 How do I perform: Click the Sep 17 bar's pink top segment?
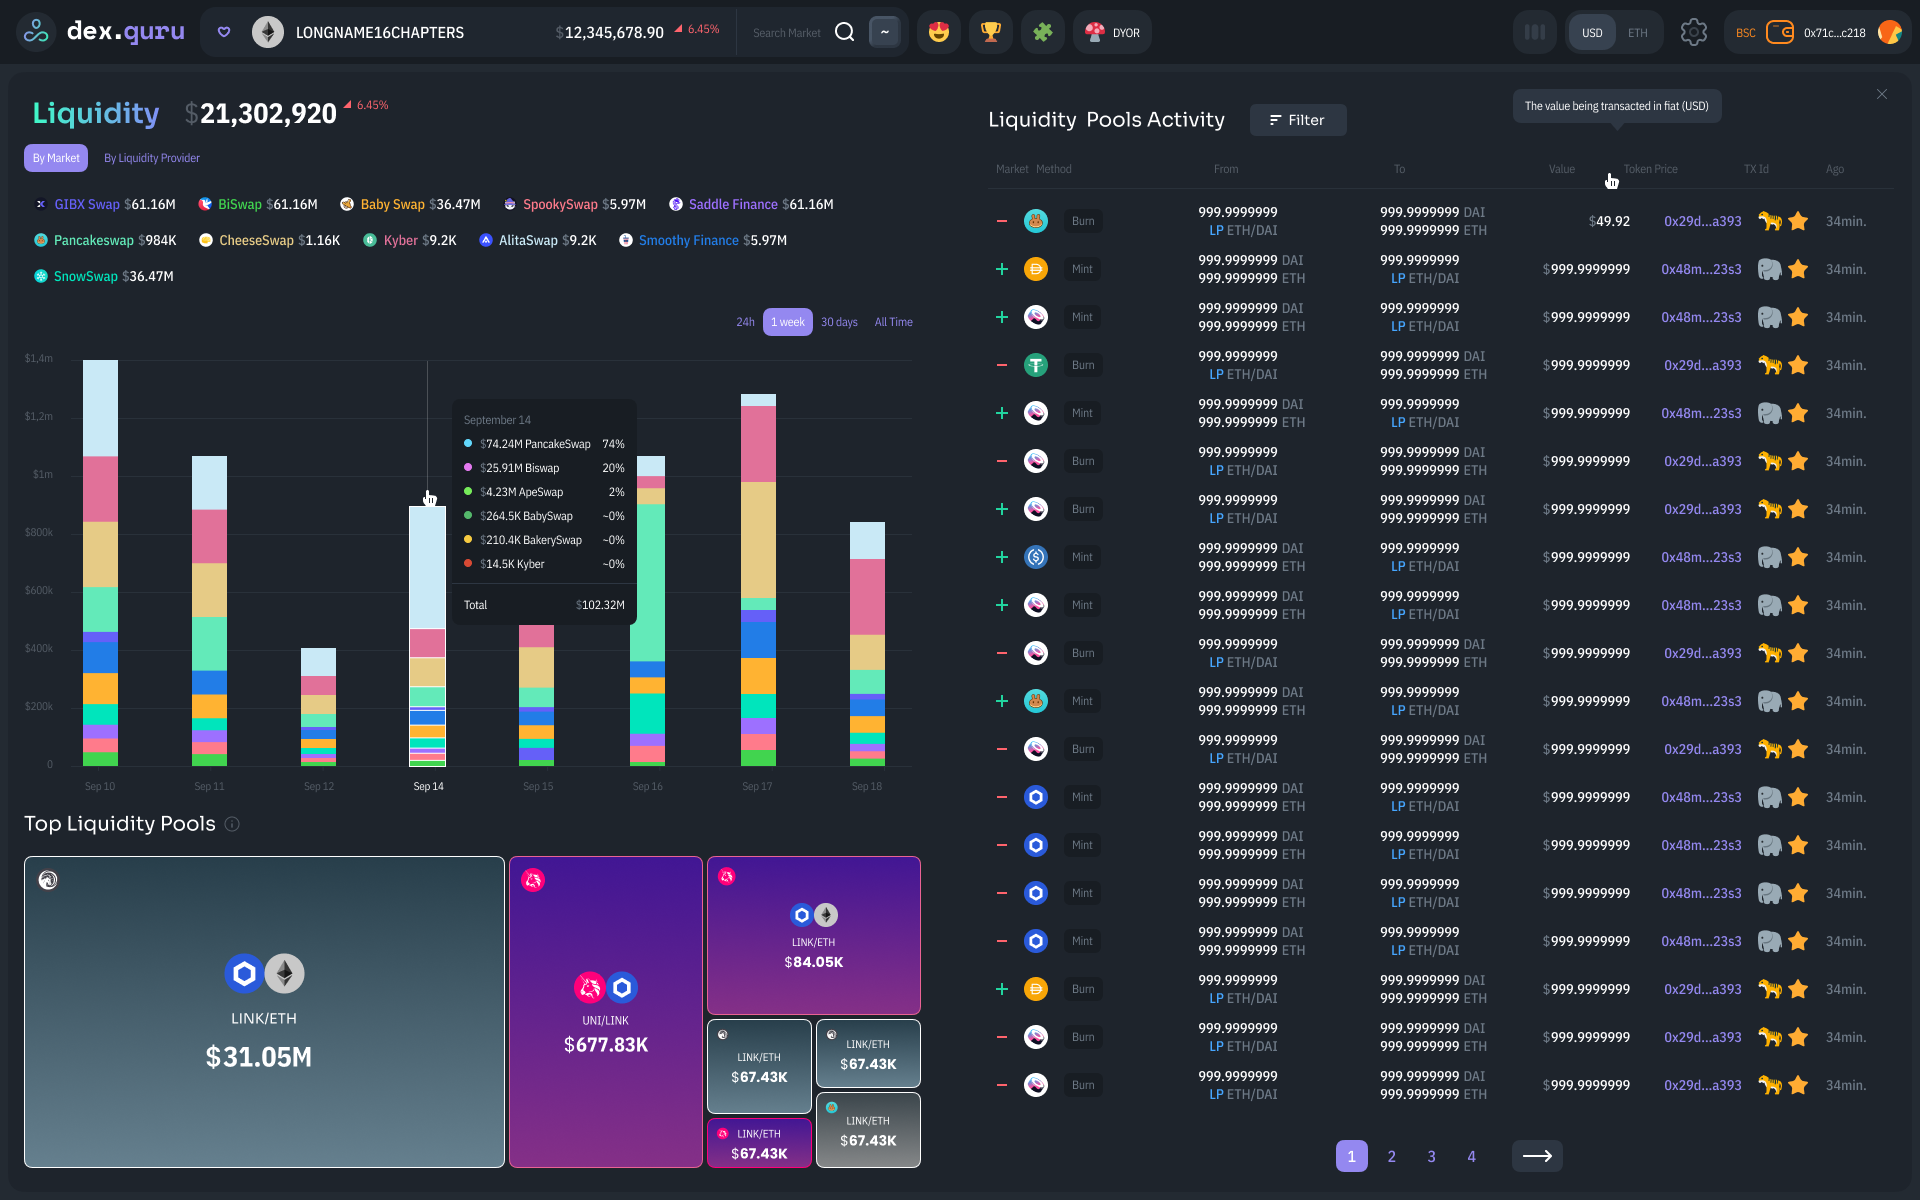pos(758,444)
